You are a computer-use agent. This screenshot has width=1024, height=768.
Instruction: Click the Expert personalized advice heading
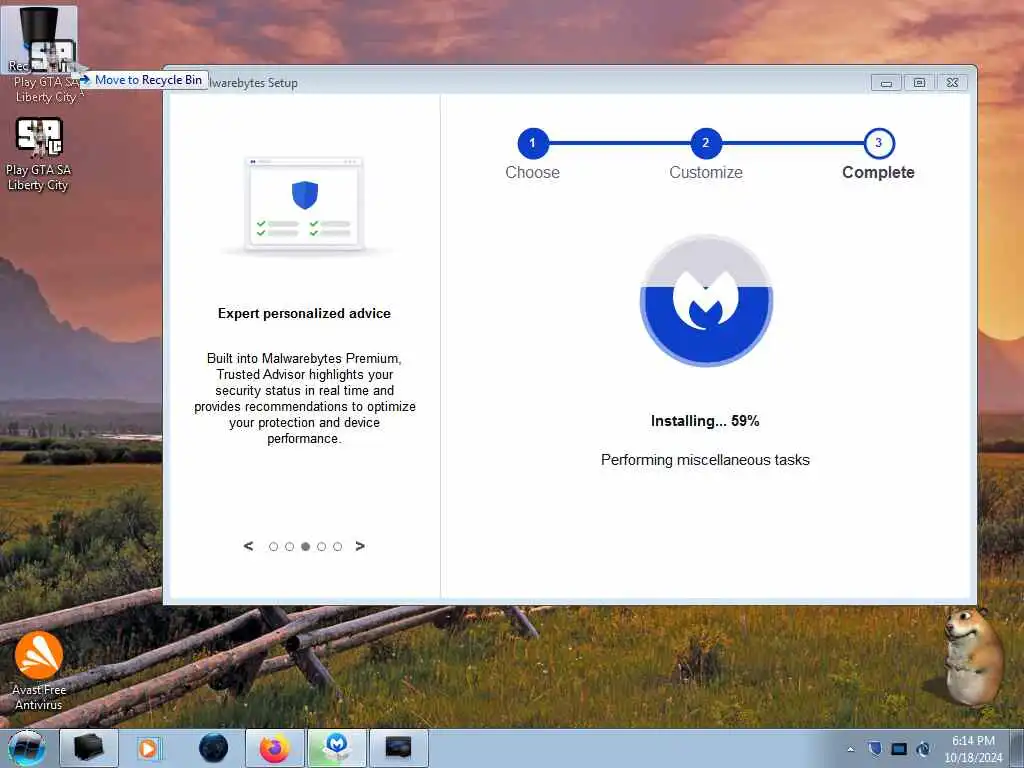(x=304, y=313)
